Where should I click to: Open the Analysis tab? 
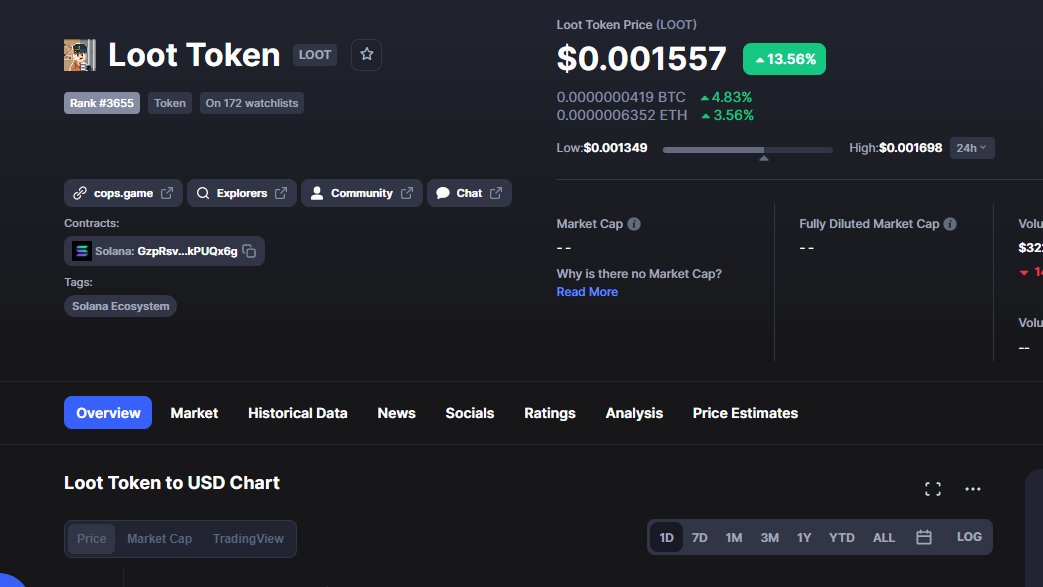point(634,413)
